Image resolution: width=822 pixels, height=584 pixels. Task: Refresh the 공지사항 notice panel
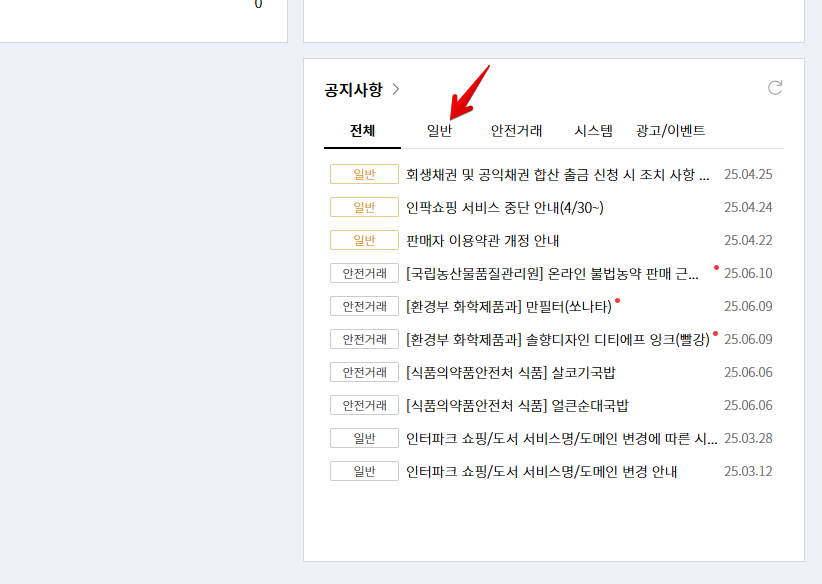point(775,88)
